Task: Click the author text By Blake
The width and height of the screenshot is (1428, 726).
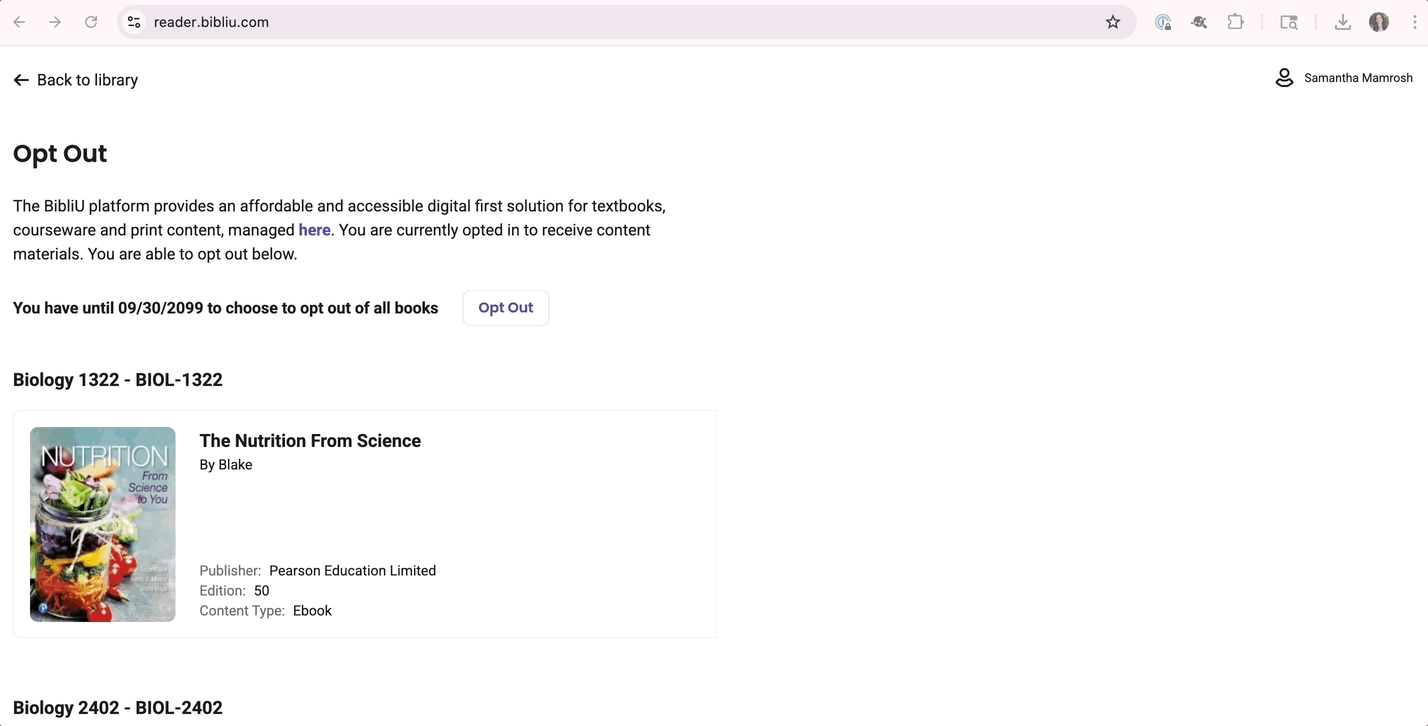Action: (226, 465)
